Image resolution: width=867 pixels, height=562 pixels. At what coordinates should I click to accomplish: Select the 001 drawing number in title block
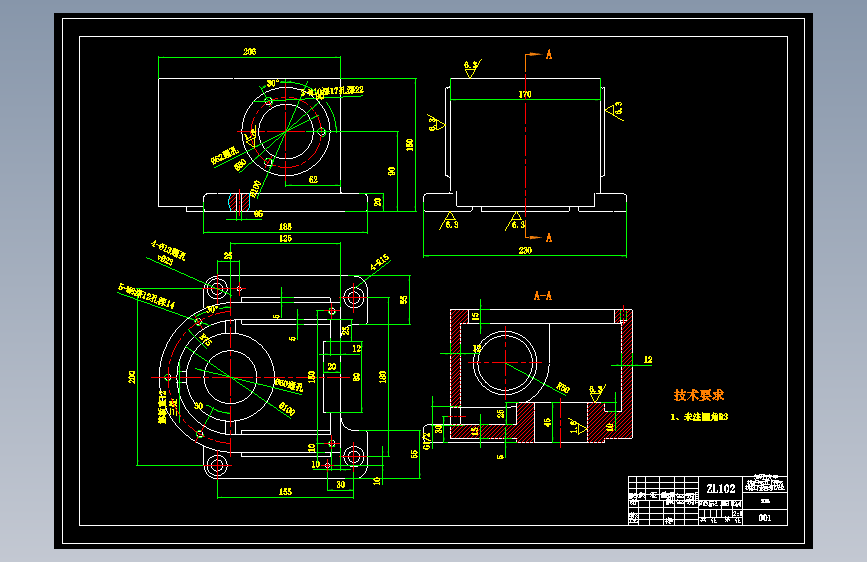(765, 518)
